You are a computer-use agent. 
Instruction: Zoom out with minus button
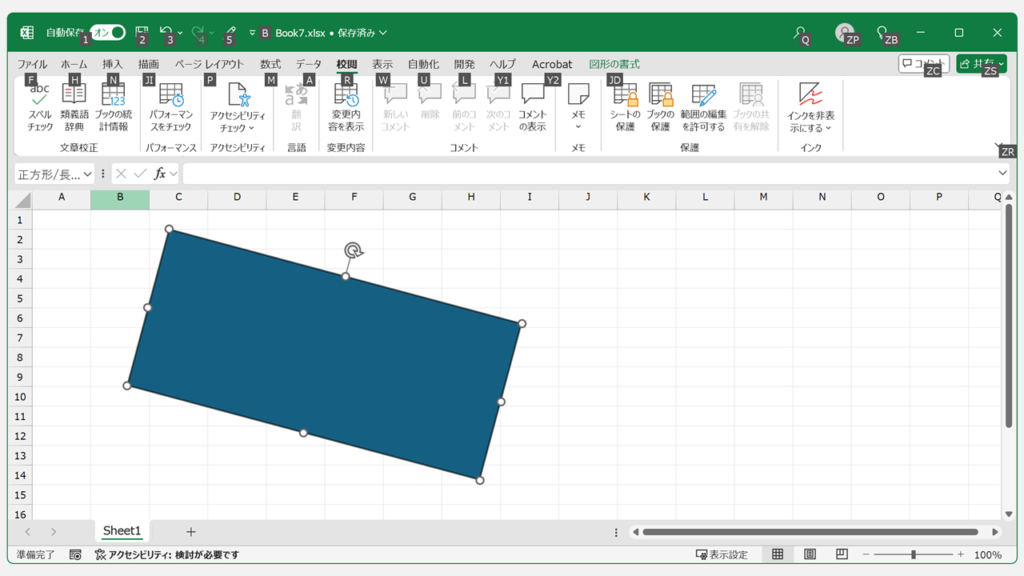pos(866,554)
